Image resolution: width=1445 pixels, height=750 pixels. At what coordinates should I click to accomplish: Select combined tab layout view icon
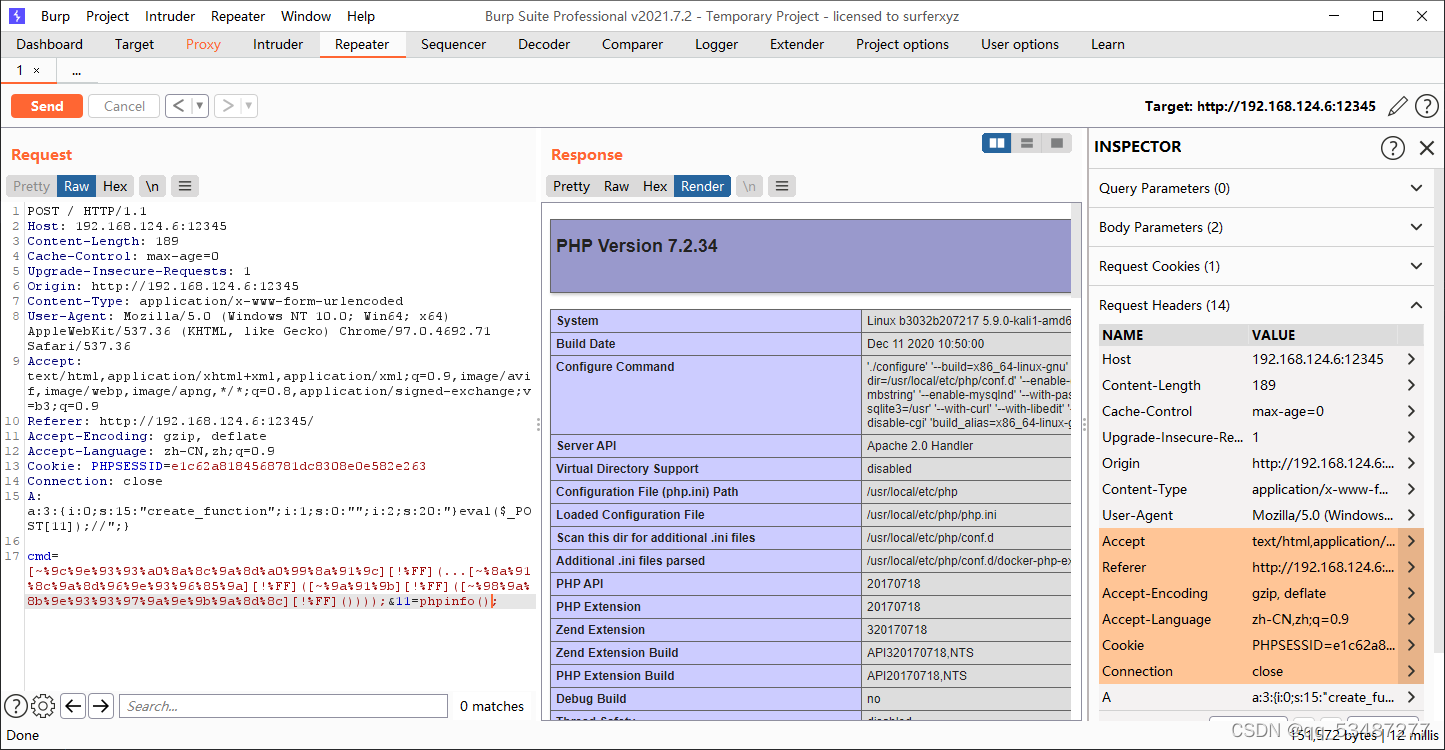click(1057, 143)
